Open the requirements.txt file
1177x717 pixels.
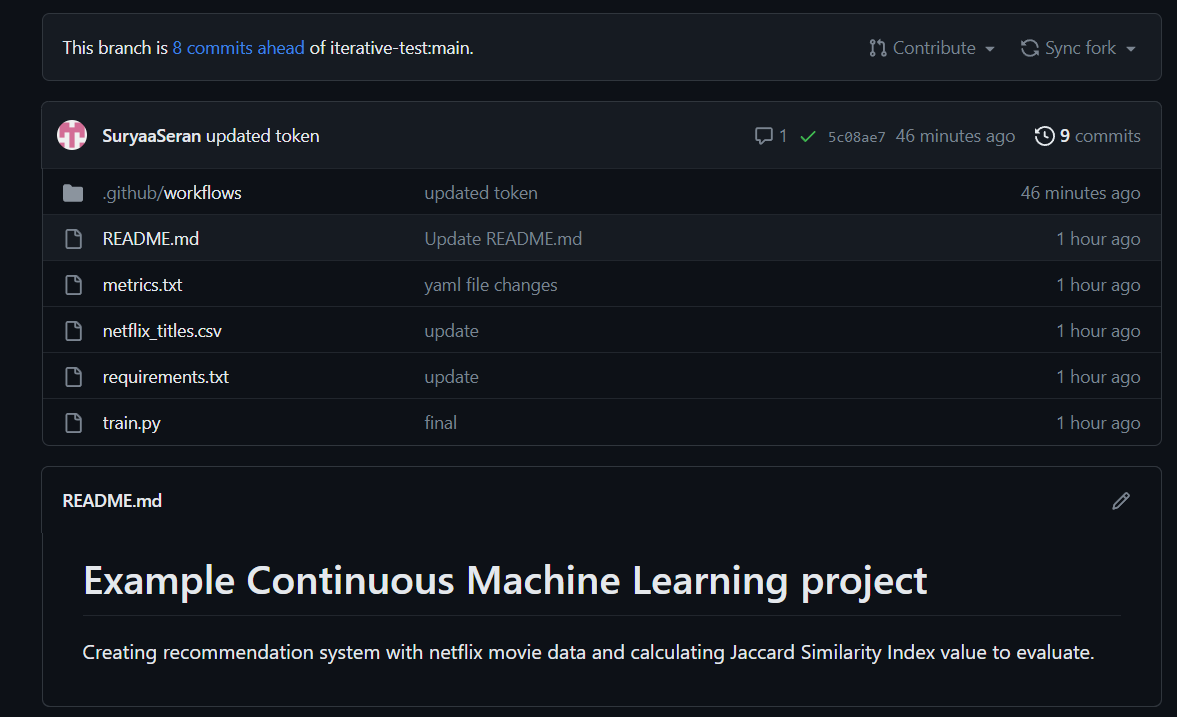pyautogui.click(x=165, y=376)
